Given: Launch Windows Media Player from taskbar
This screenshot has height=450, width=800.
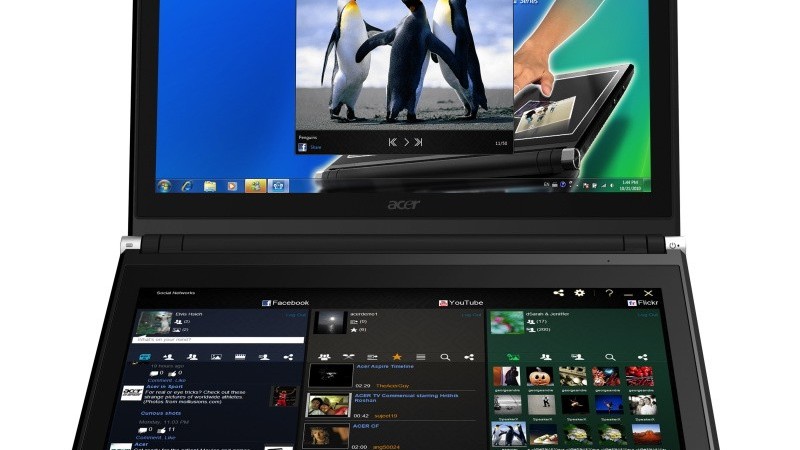Looking at the screenshot, I should pos(232,186).
